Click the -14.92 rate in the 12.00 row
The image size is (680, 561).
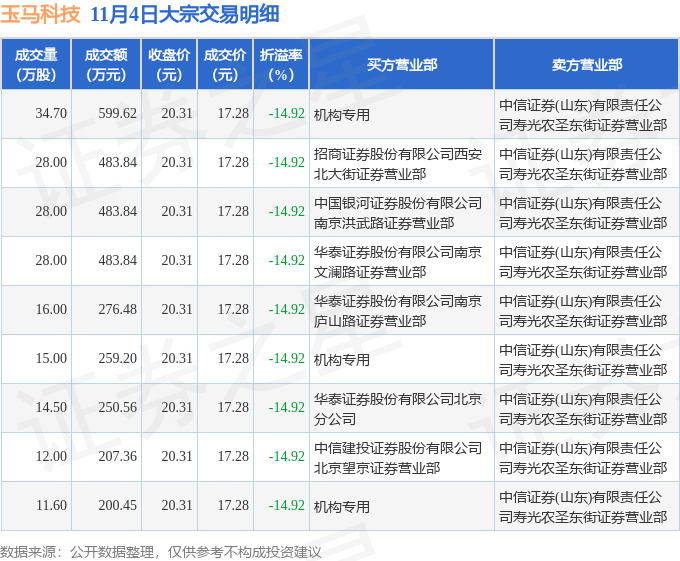[287, 457]
